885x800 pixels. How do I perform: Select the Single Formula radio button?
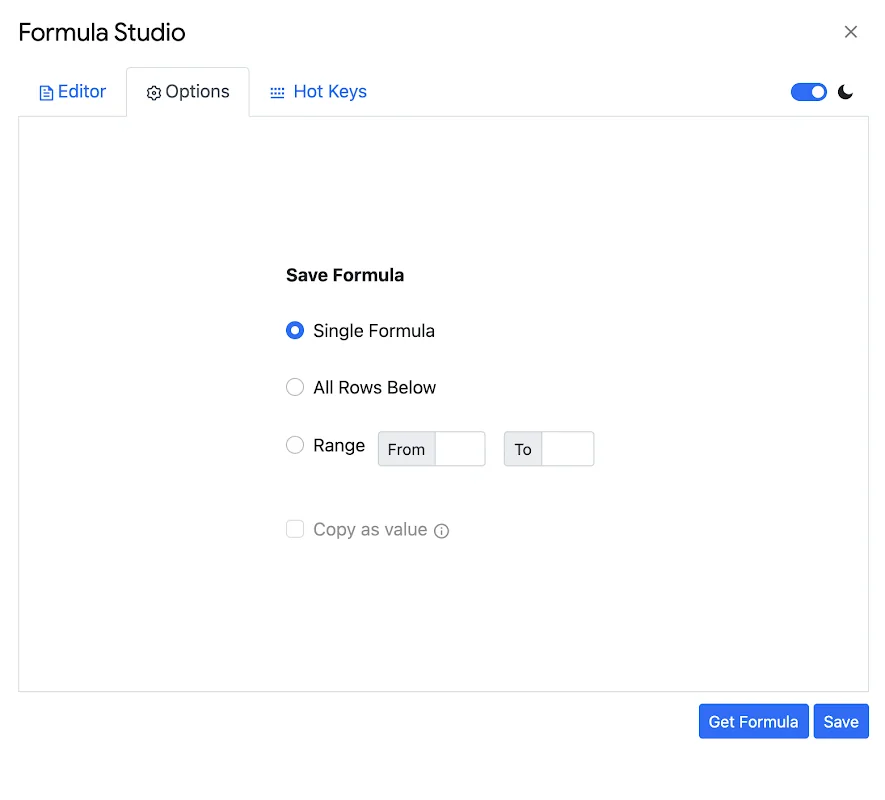[295, 330]
